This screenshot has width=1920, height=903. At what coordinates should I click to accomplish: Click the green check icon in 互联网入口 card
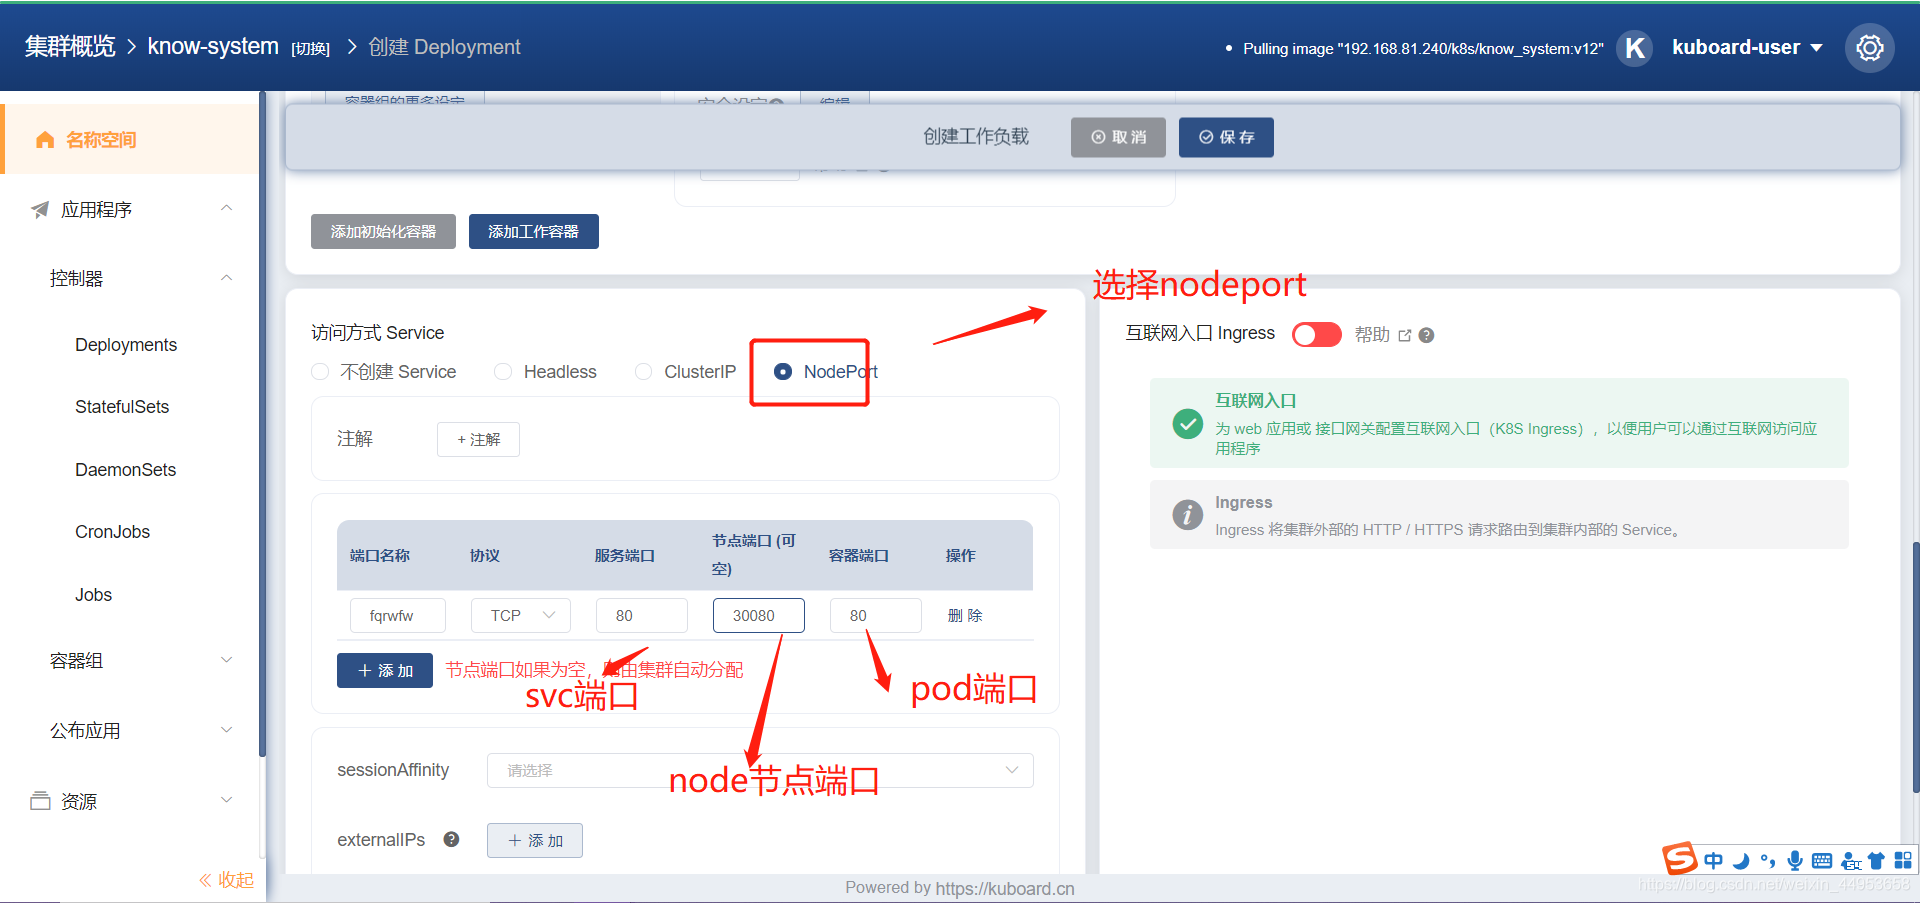(x=1187, y=423)
